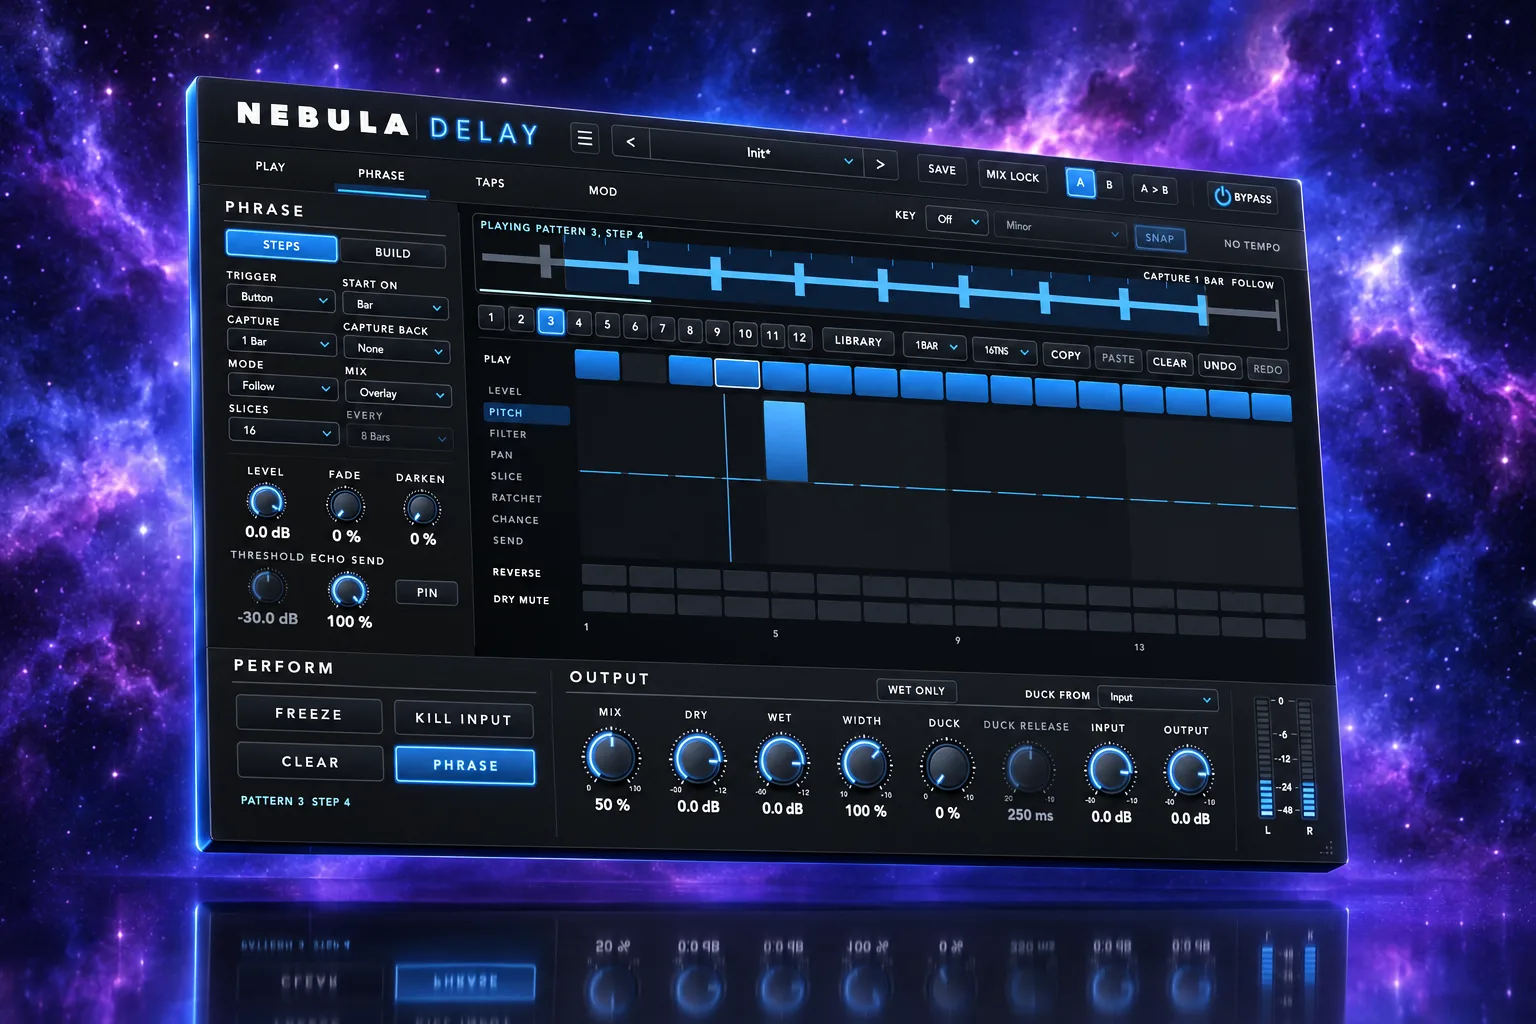Click the Level knob in Phrase section
Image resolution: width=1536 pixels, height=1024 pixels.
[x=266, y=501]
